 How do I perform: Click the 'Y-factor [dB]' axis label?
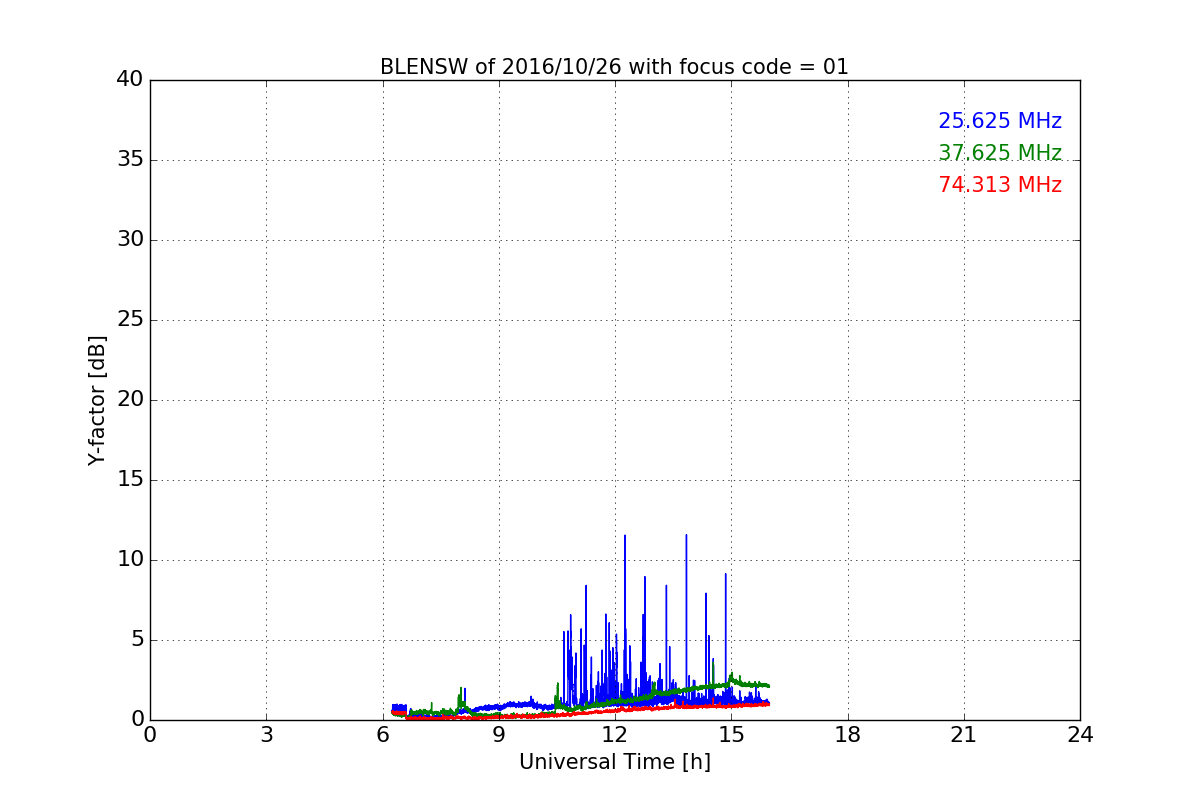(x=97, y=400)
